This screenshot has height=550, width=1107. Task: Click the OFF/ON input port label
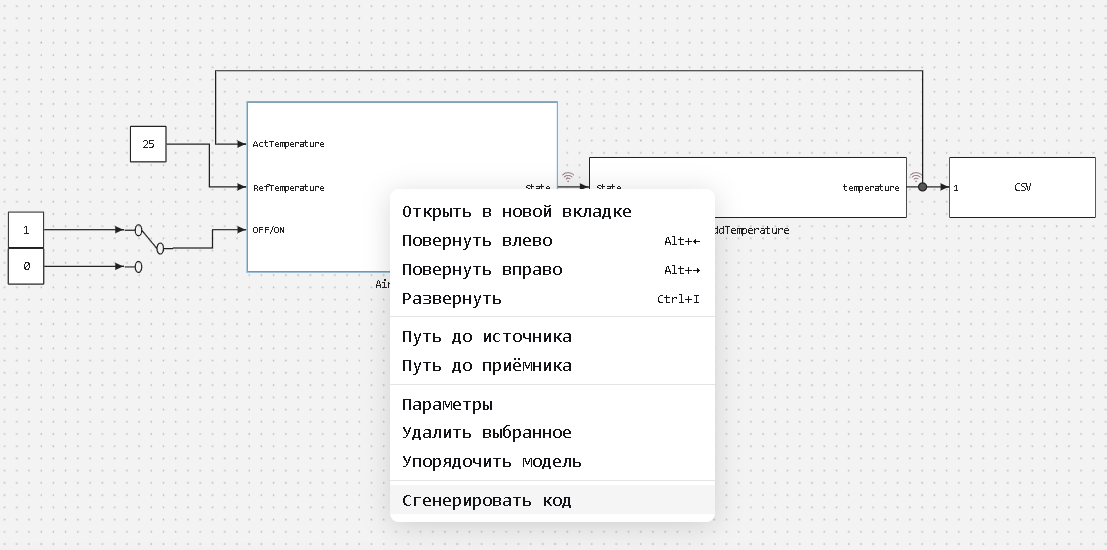pos(268,230)
